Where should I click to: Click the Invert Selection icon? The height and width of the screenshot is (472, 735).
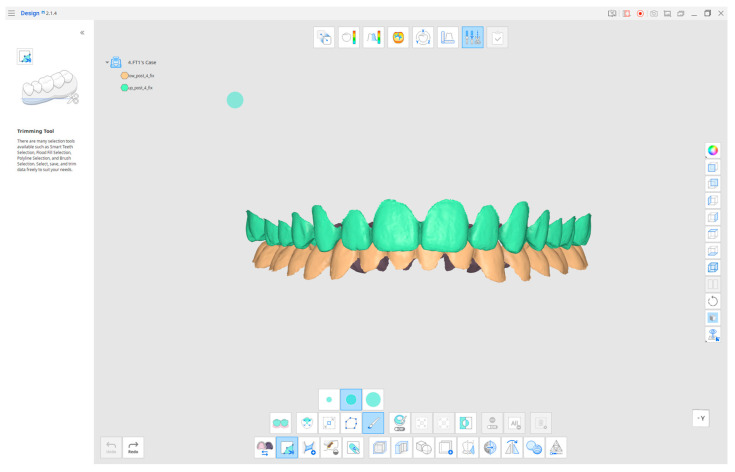click(465, 424)
